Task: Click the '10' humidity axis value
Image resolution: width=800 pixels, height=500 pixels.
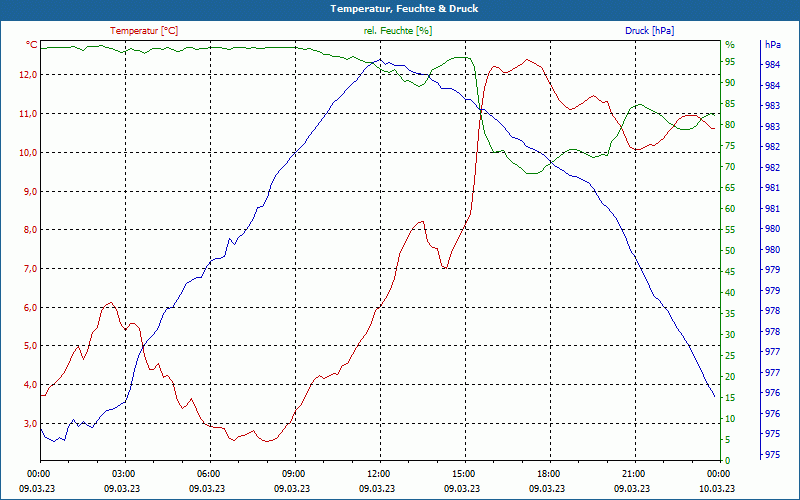Action: 730,419
